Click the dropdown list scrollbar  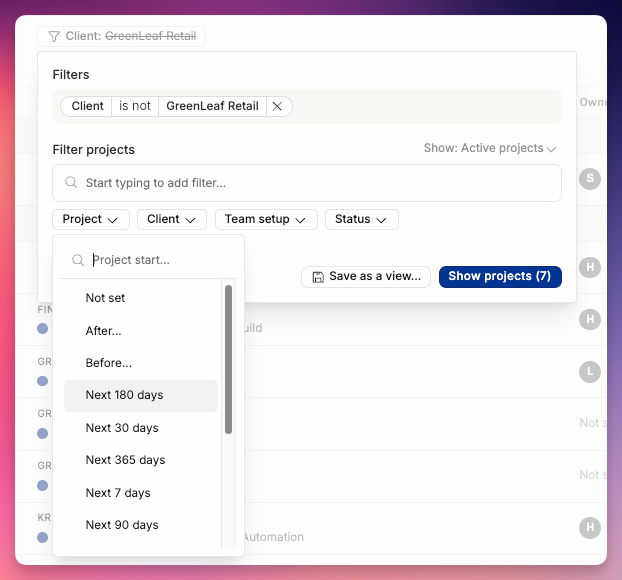[228, 359]
